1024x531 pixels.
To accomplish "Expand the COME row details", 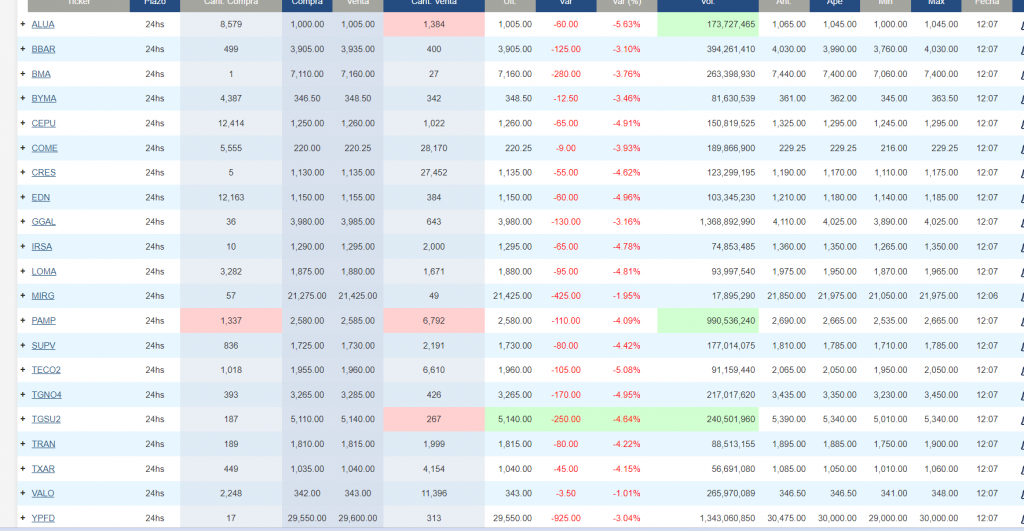I will pyautogui.click(x=22, y=147).
